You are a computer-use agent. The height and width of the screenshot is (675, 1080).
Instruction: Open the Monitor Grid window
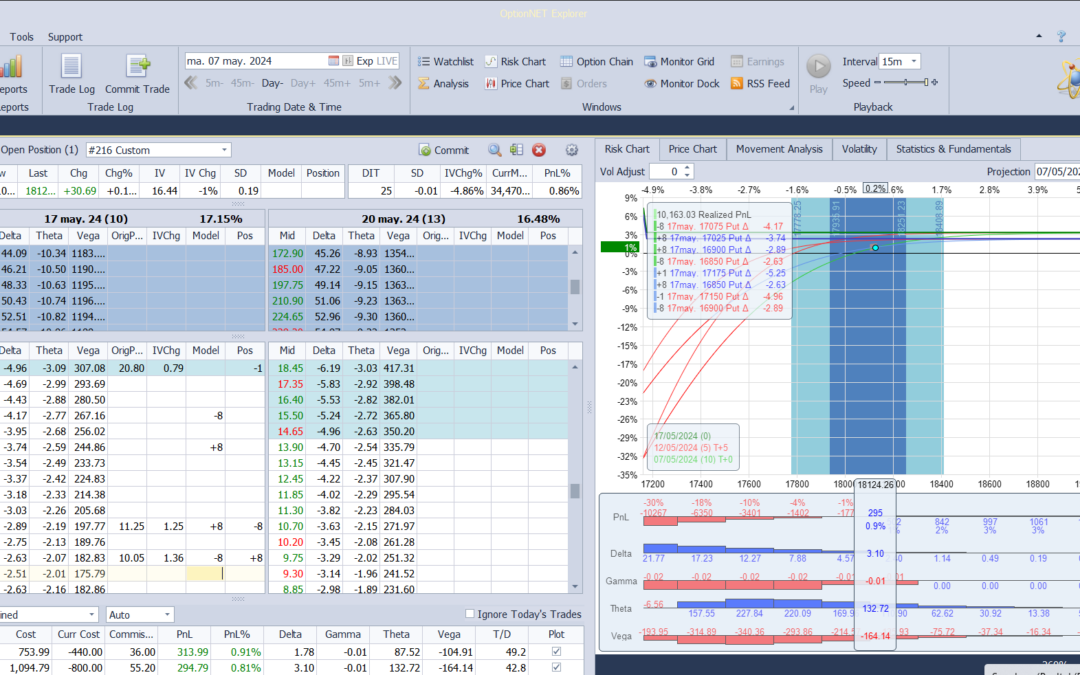[x=679, y=61]
